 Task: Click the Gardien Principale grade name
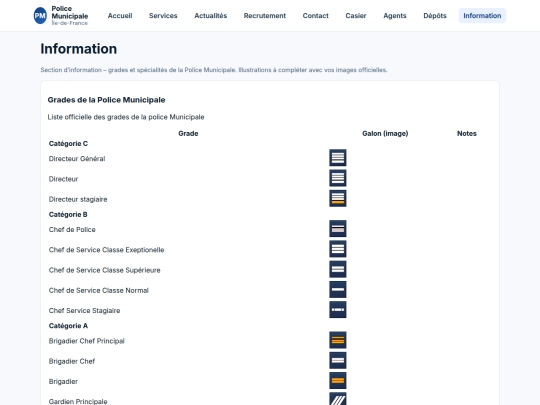tap(78, 402)
